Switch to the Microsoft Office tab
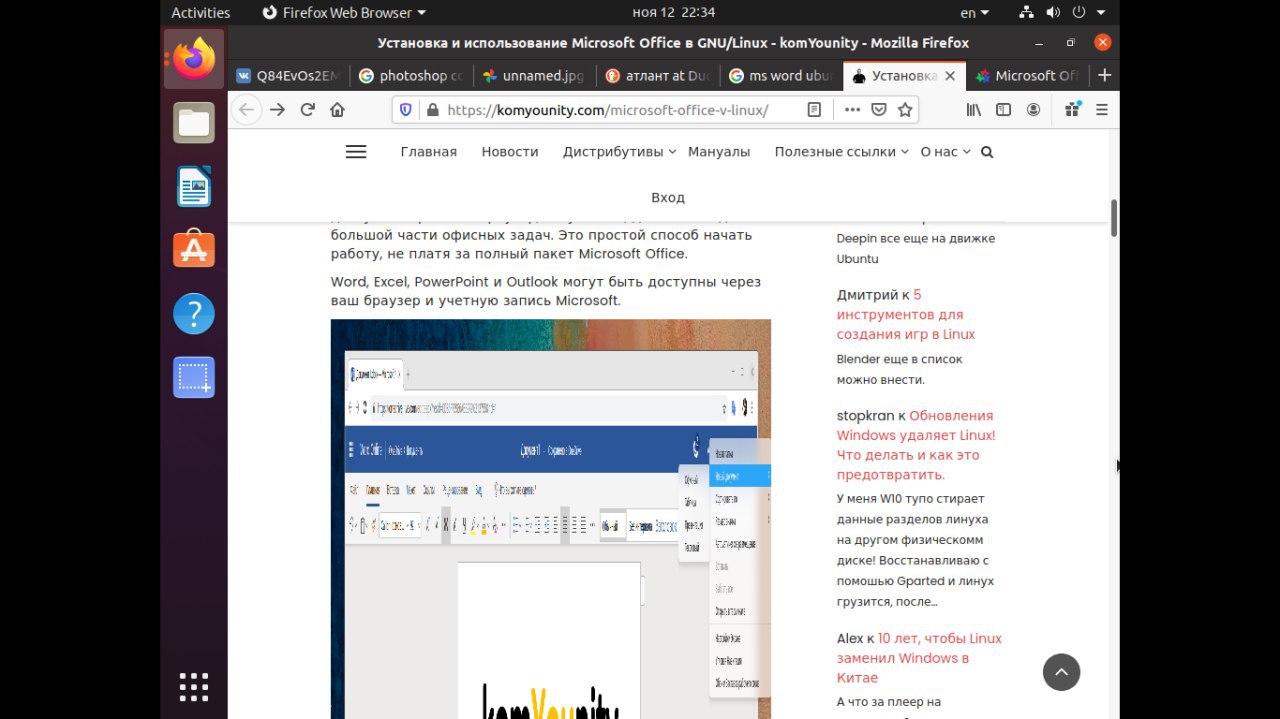 (1026, 75)
